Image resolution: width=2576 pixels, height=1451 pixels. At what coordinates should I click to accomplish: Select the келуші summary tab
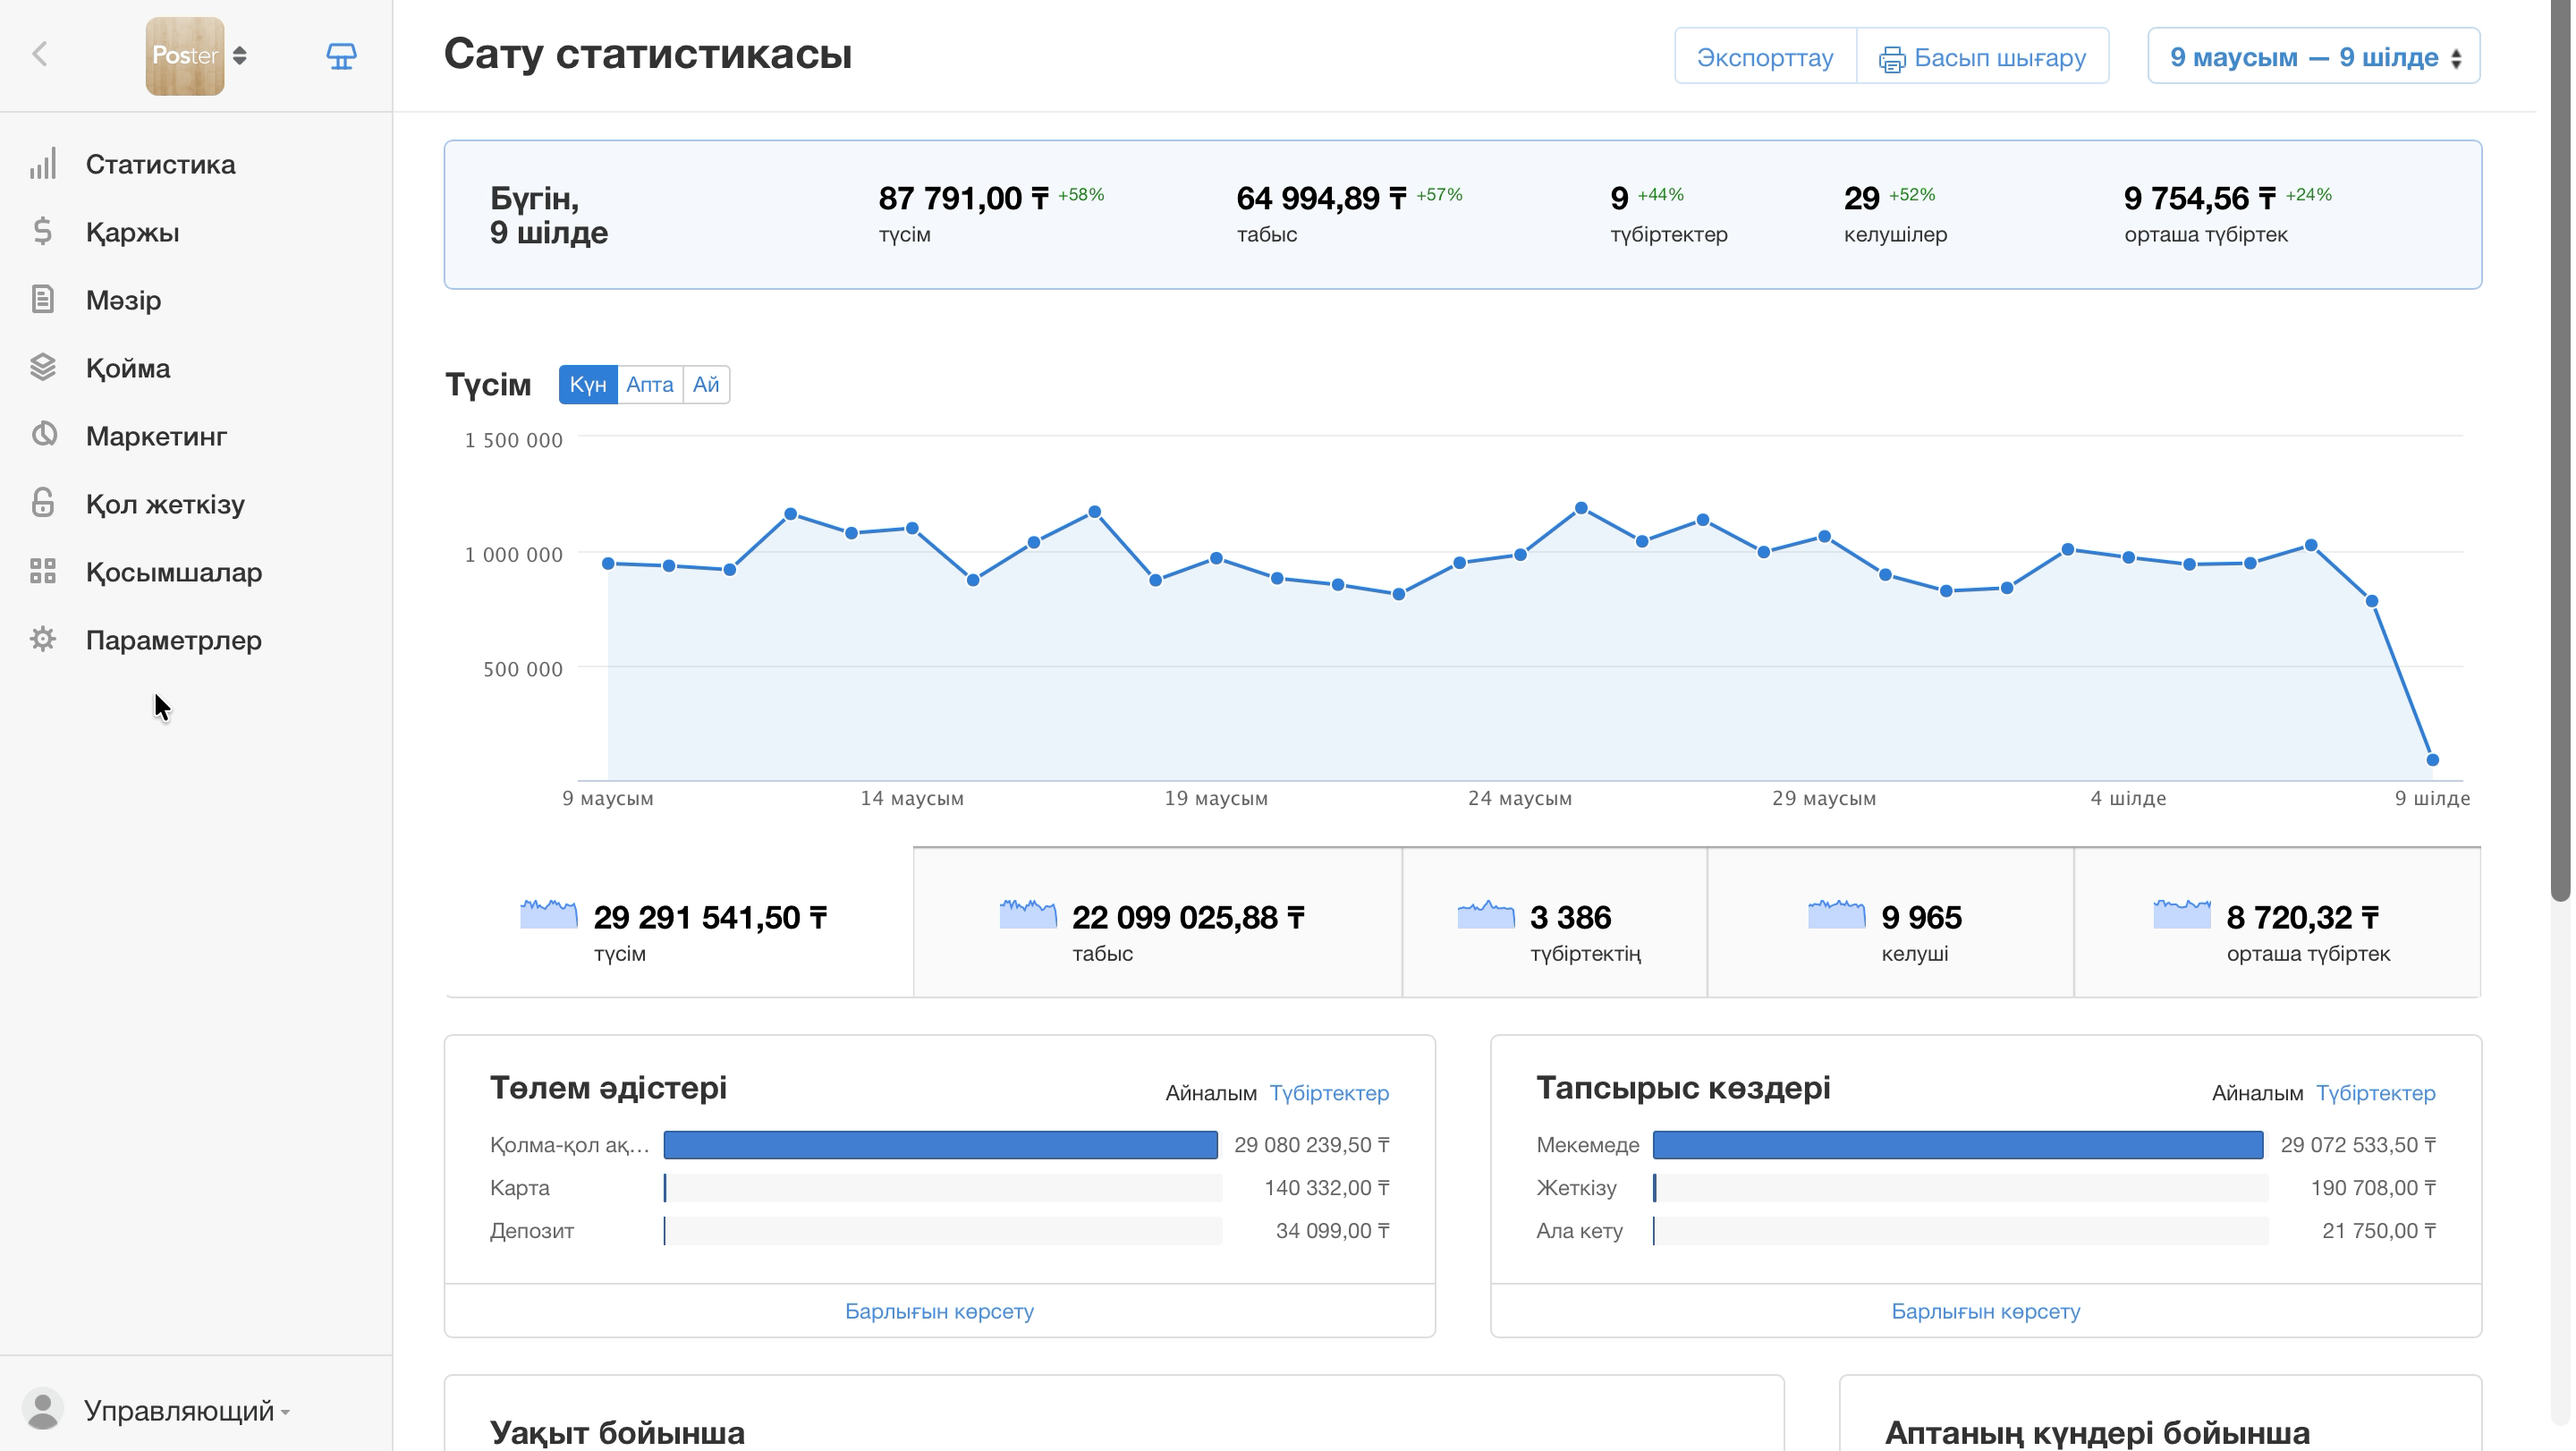pos(1890,923)
